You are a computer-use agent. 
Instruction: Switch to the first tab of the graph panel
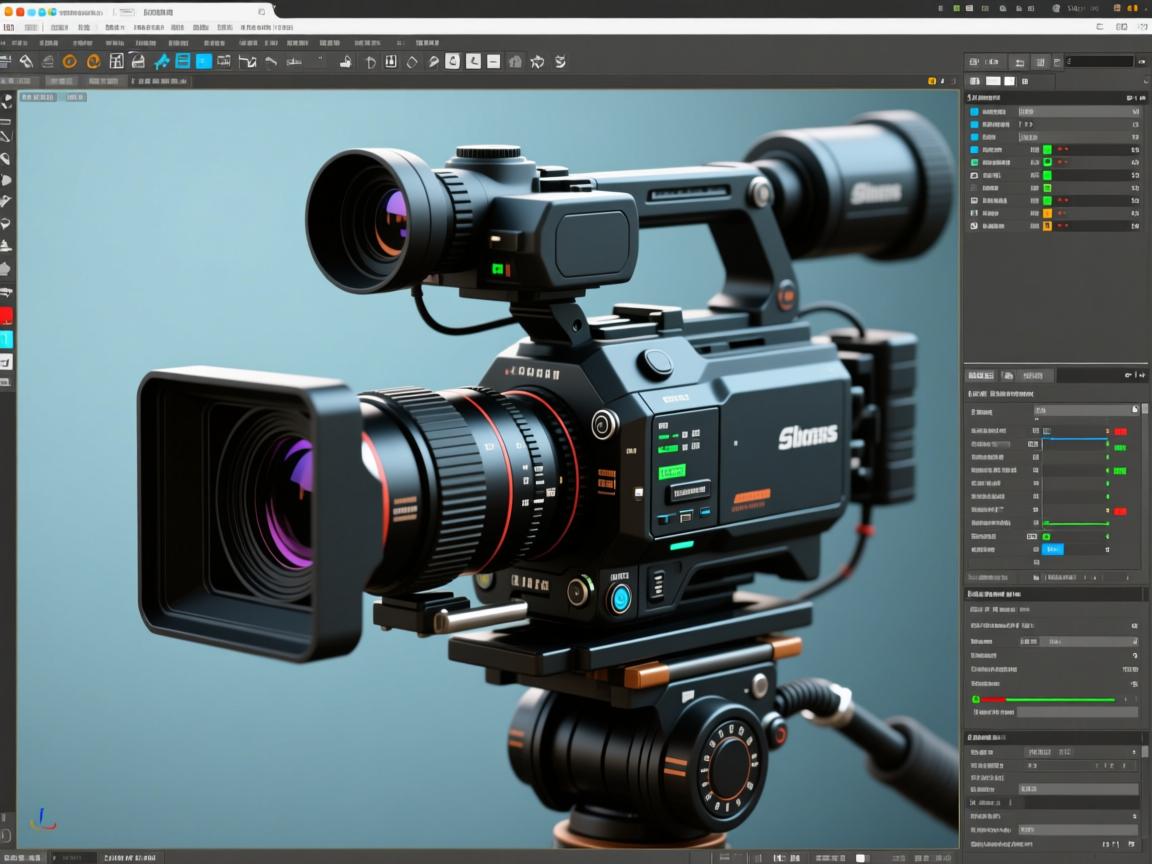tap(980, 375)
